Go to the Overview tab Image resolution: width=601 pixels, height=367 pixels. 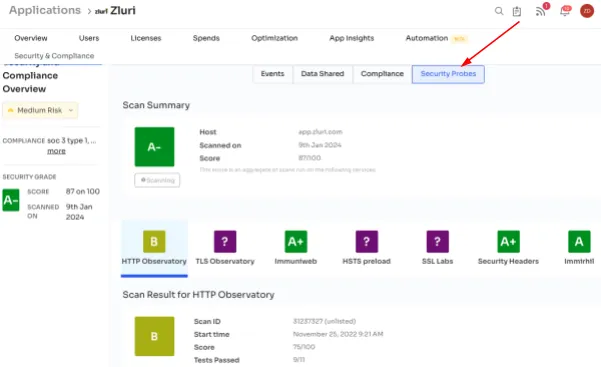coord(31,38)
